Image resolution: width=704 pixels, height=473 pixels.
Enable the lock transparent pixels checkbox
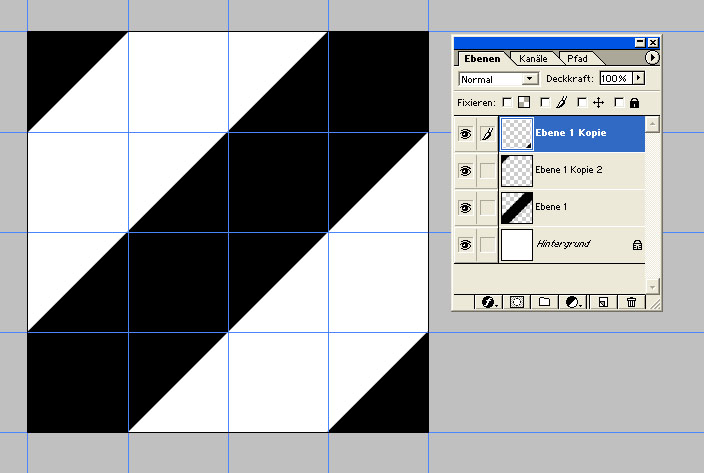pyautogui.click(x=507, y=102)
